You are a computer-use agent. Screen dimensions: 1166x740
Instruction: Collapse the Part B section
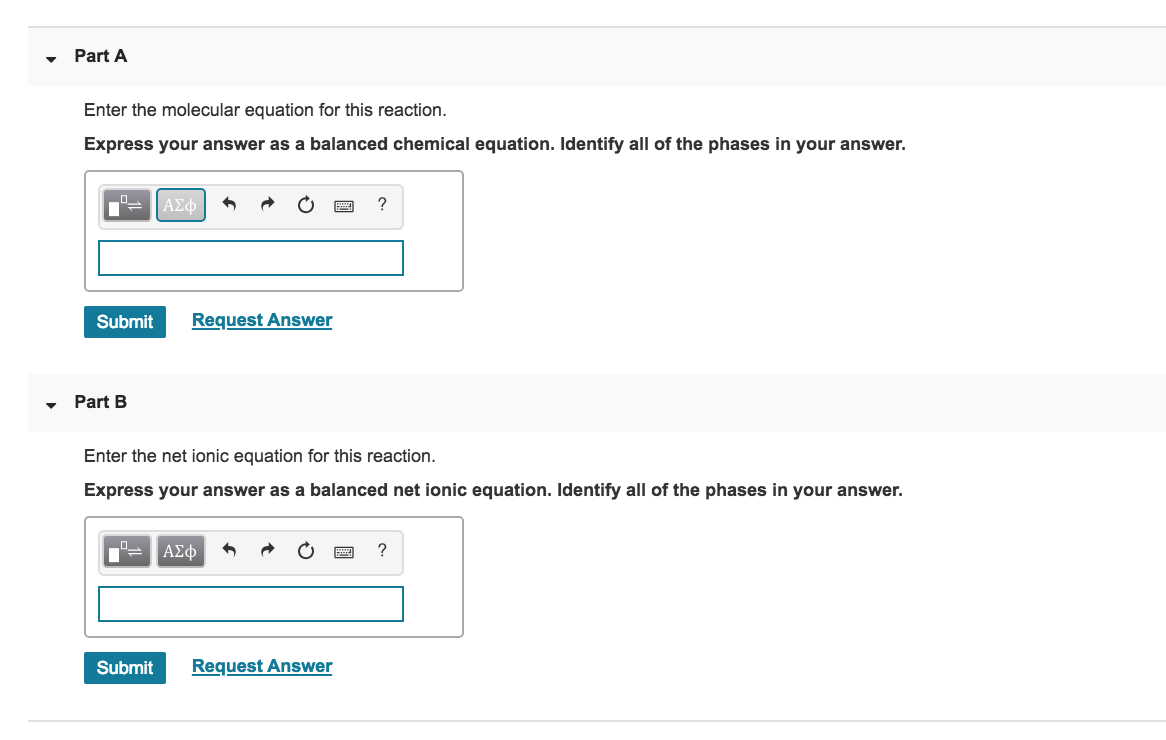(51, 405)
